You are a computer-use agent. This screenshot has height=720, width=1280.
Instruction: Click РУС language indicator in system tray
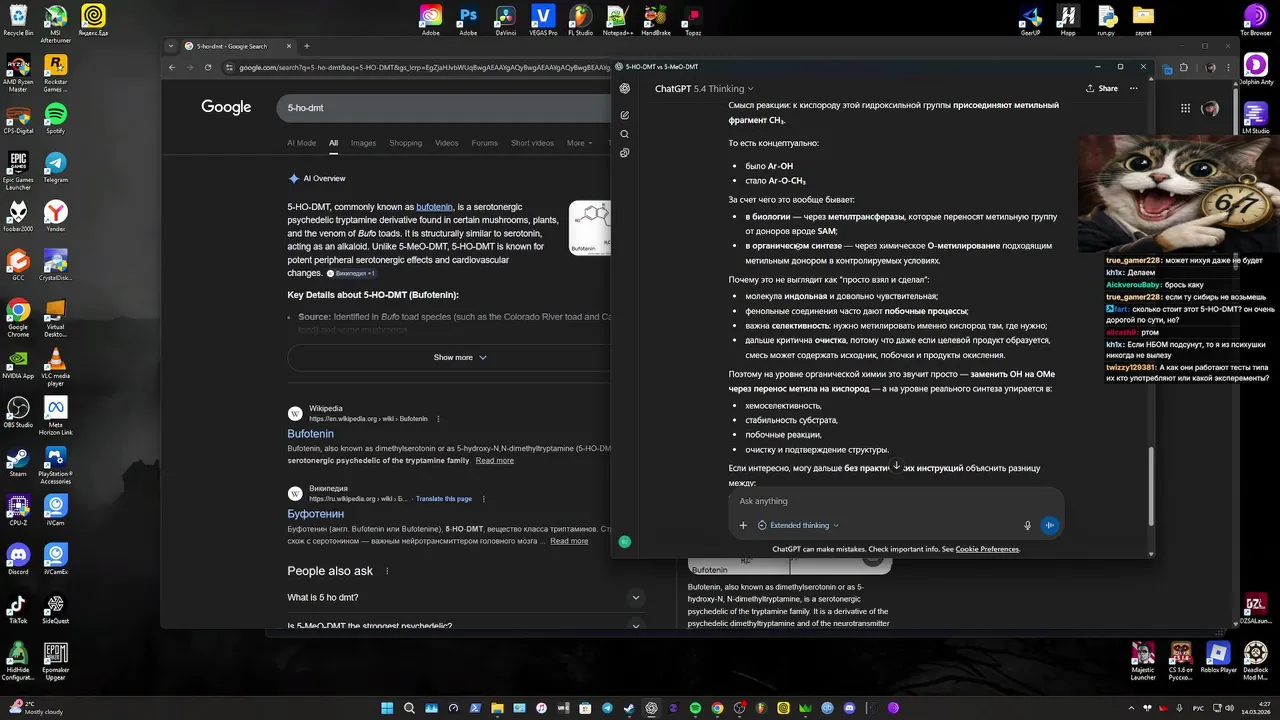(x=1196, y=708)
